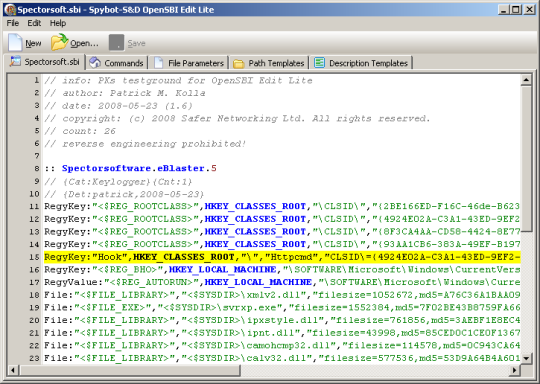Click the RegyKey entry on line 14
The height and width of the screenshot is (384, 540).
(282, 244)
